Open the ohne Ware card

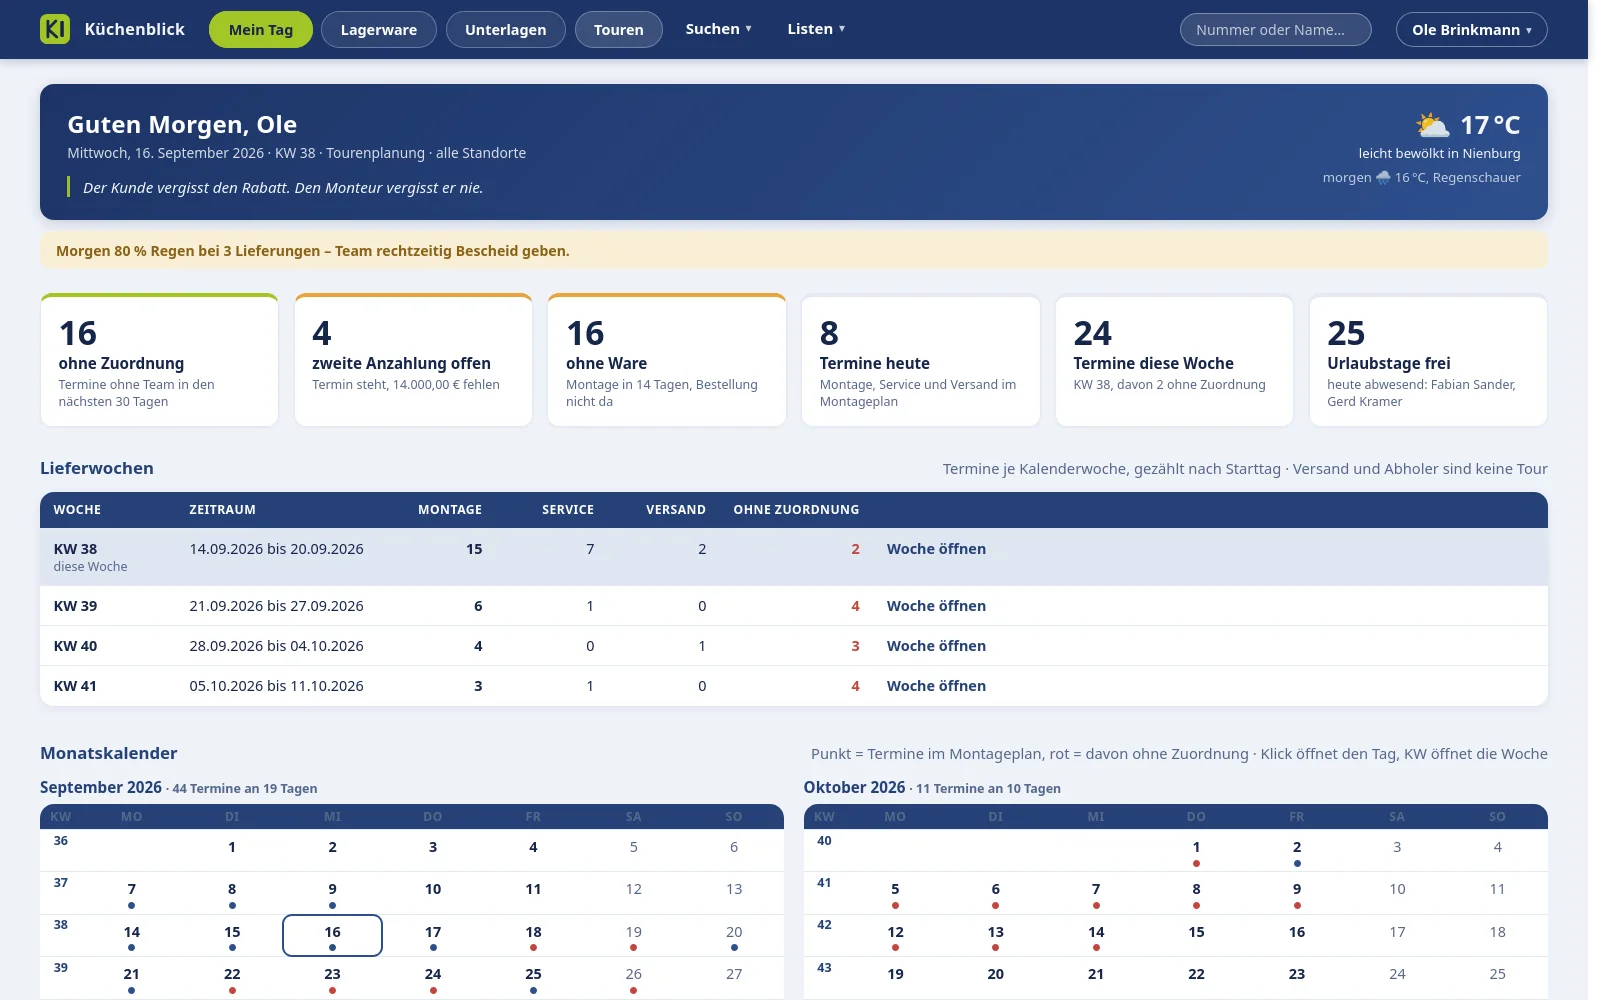click(667, 360)
